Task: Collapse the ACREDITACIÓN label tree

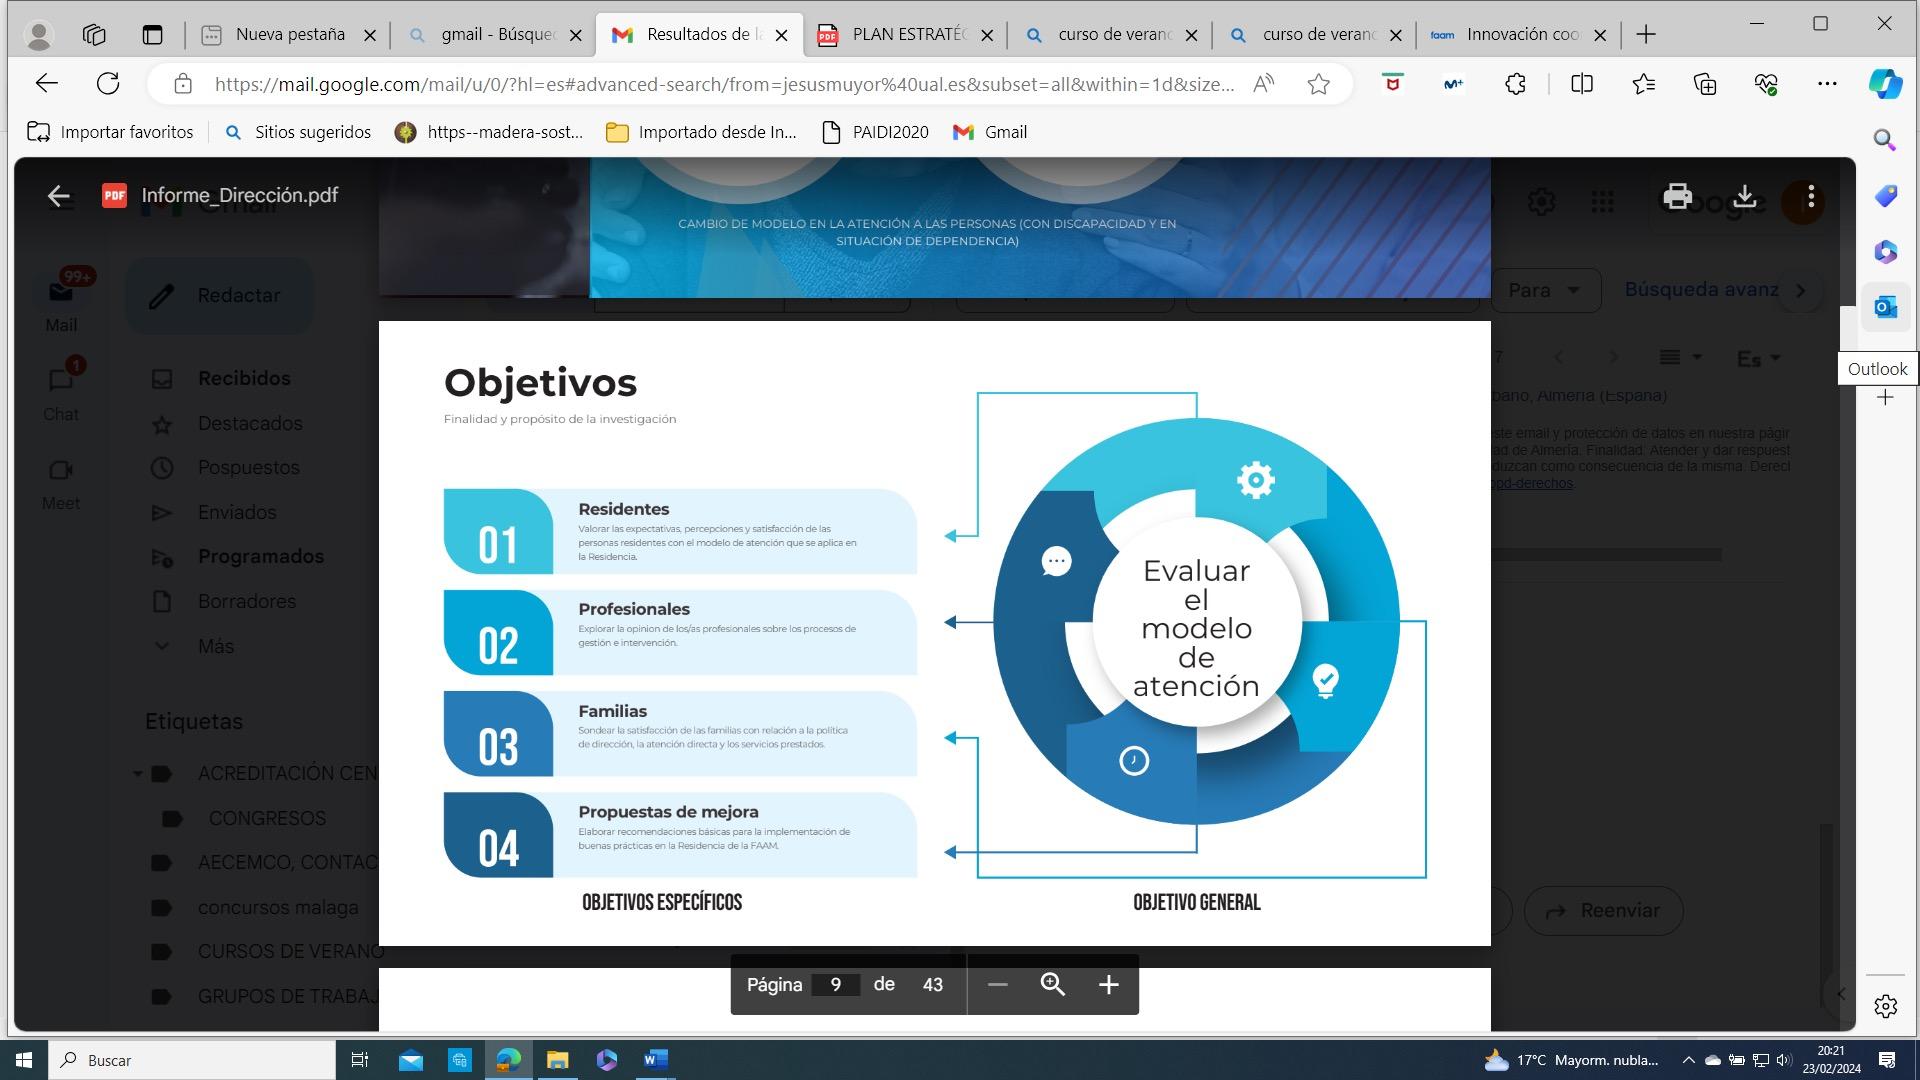Action: coord(138,773)
